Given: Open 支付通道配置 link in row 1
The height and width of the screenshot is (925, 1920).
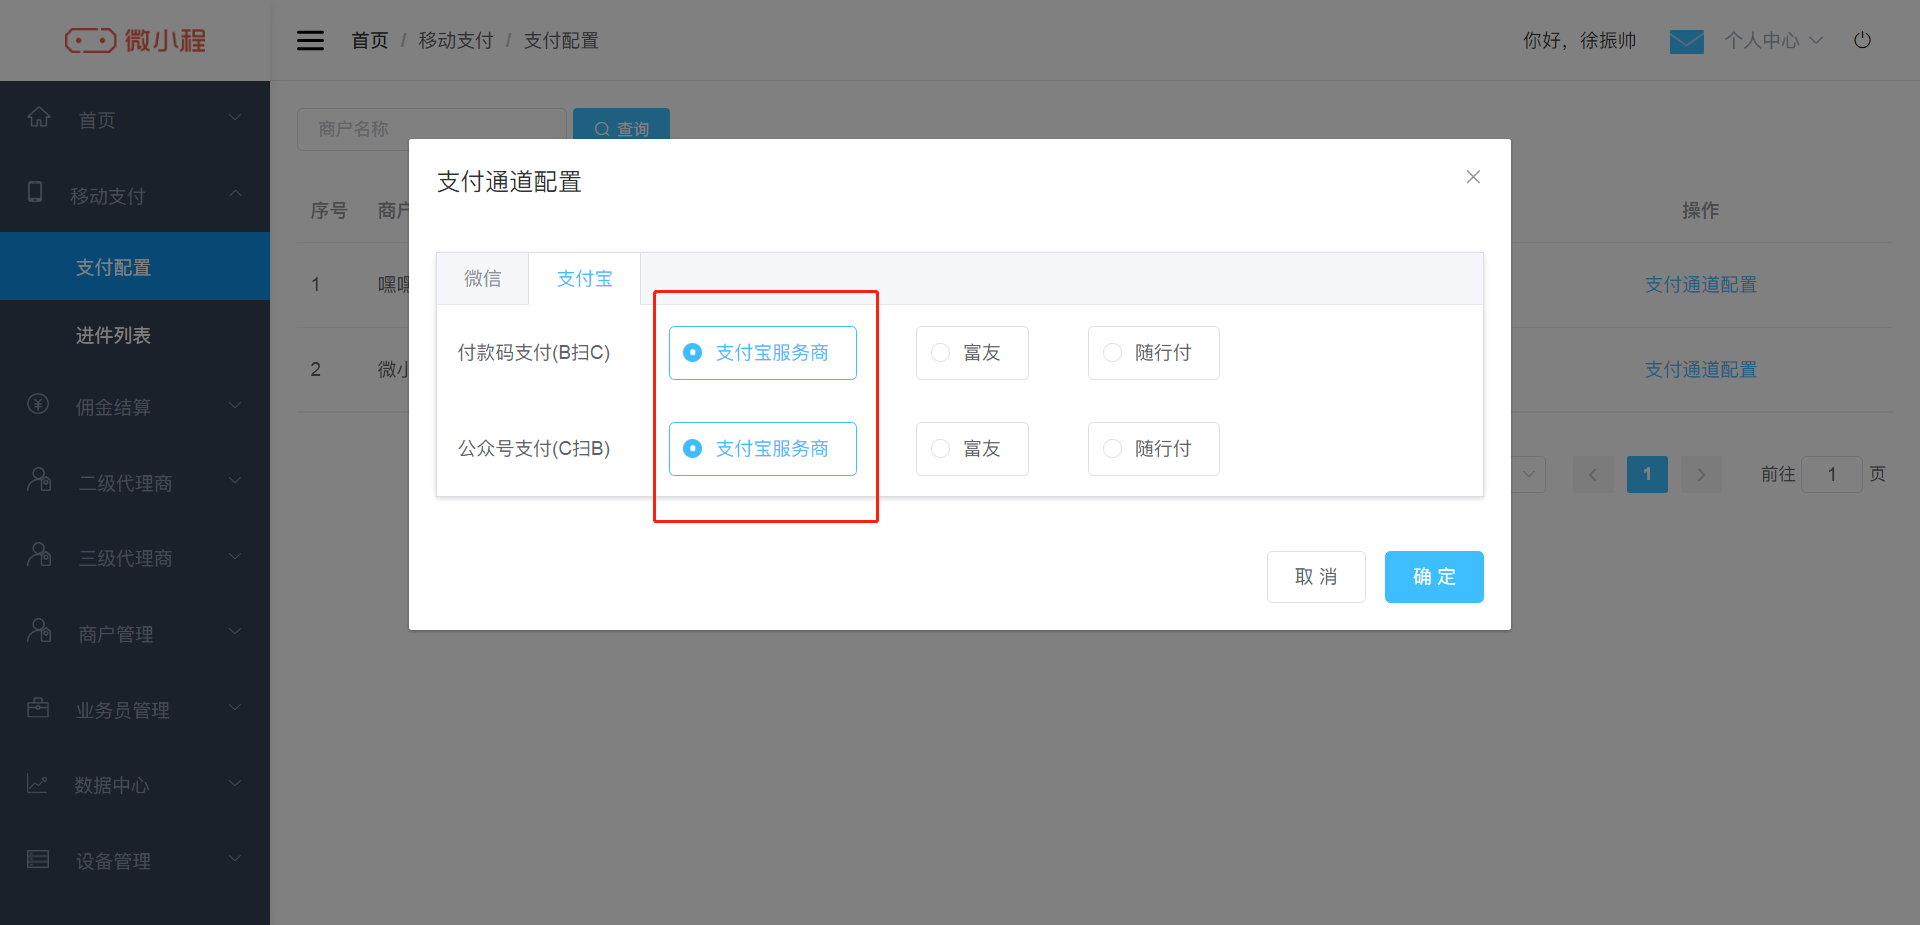Looking at the screenshot, I should 1700,284.
